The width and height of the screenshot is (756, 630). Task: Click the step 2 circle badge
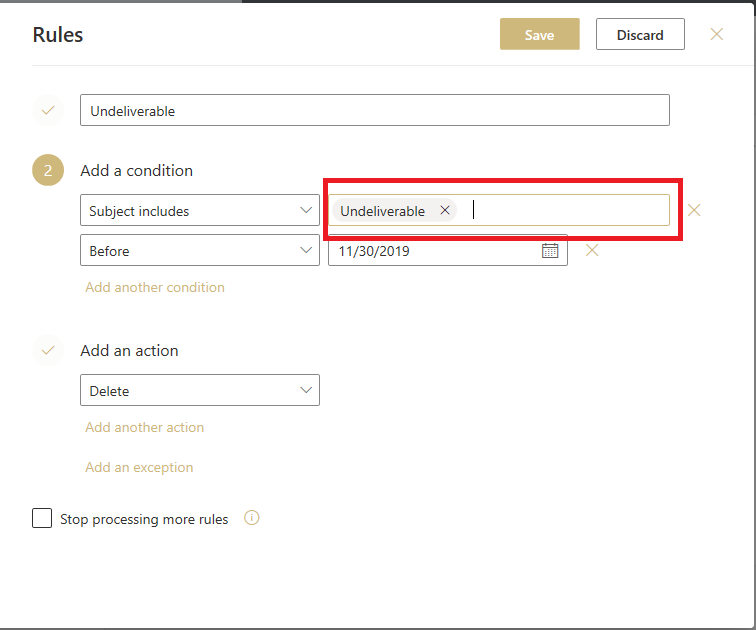(x=48, y=170)
